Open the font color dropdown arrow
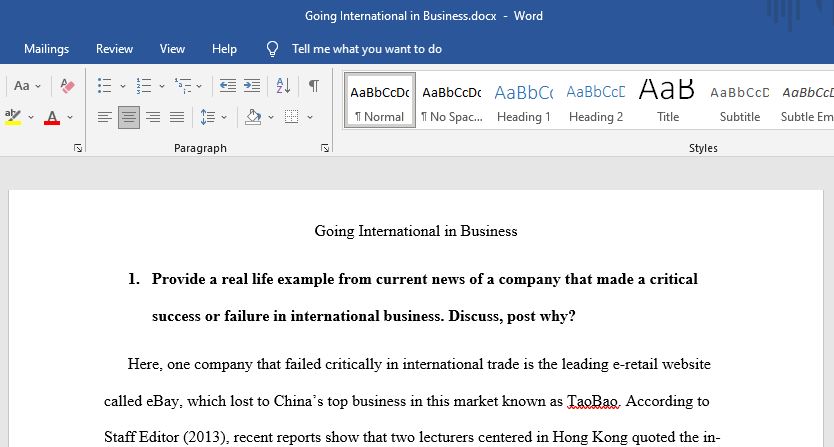 click(x=70, y=117)
